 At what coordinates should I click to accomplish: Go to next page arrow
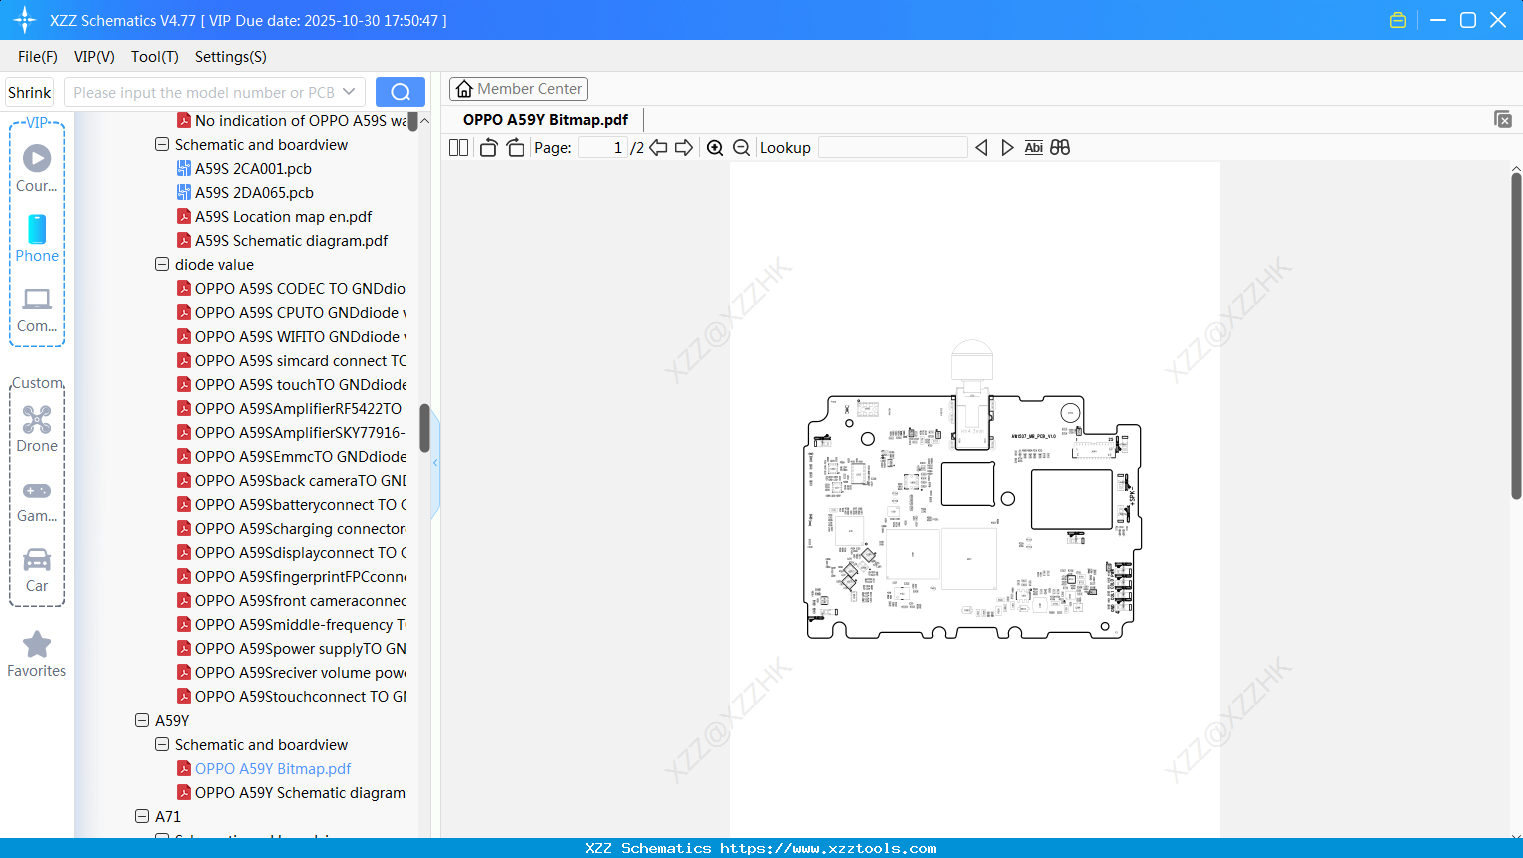pyautogui.click(x=684, y=148)
